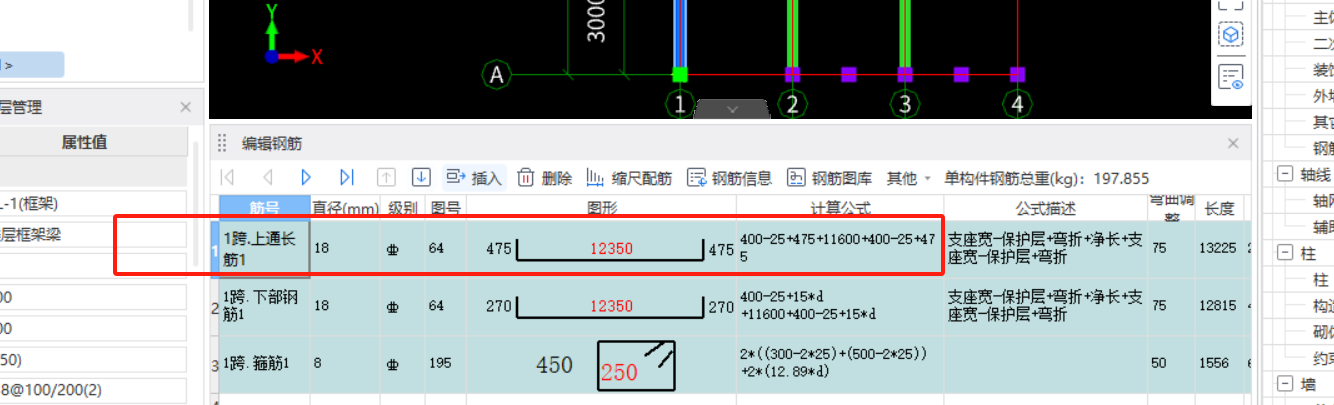
Task: Select the 柱 child item under 柱
Action: coord(1323,282)
